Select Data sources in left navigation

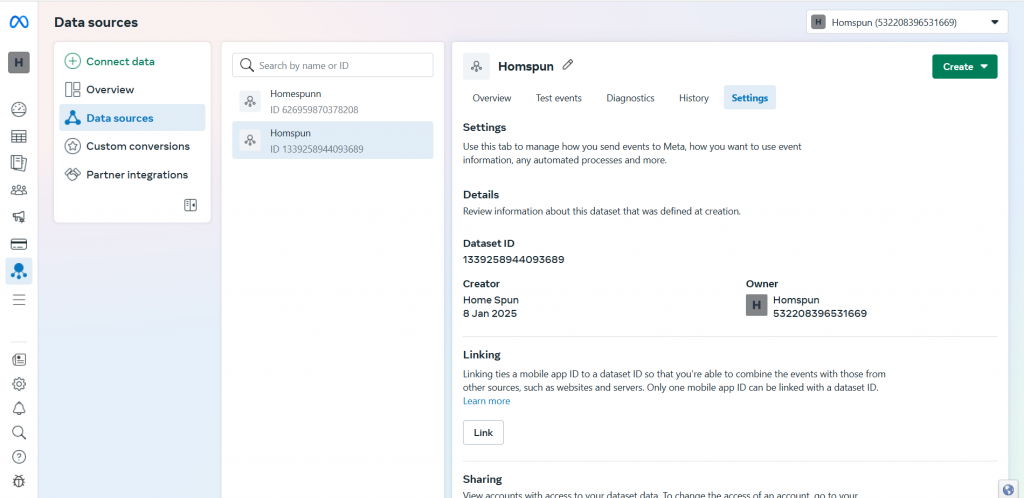132,117
